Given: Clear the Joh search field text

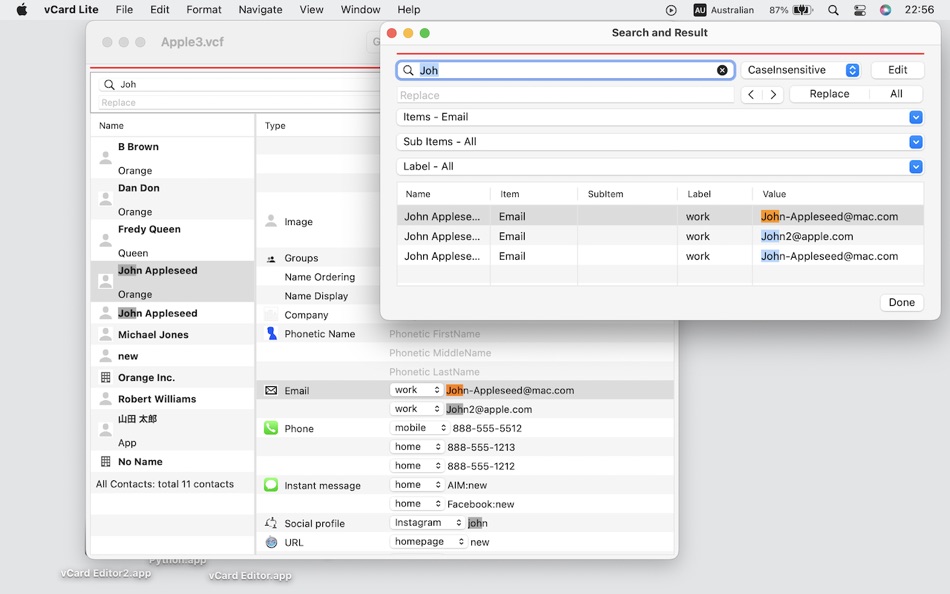Looking at the screenshot, I should (722, 70).
